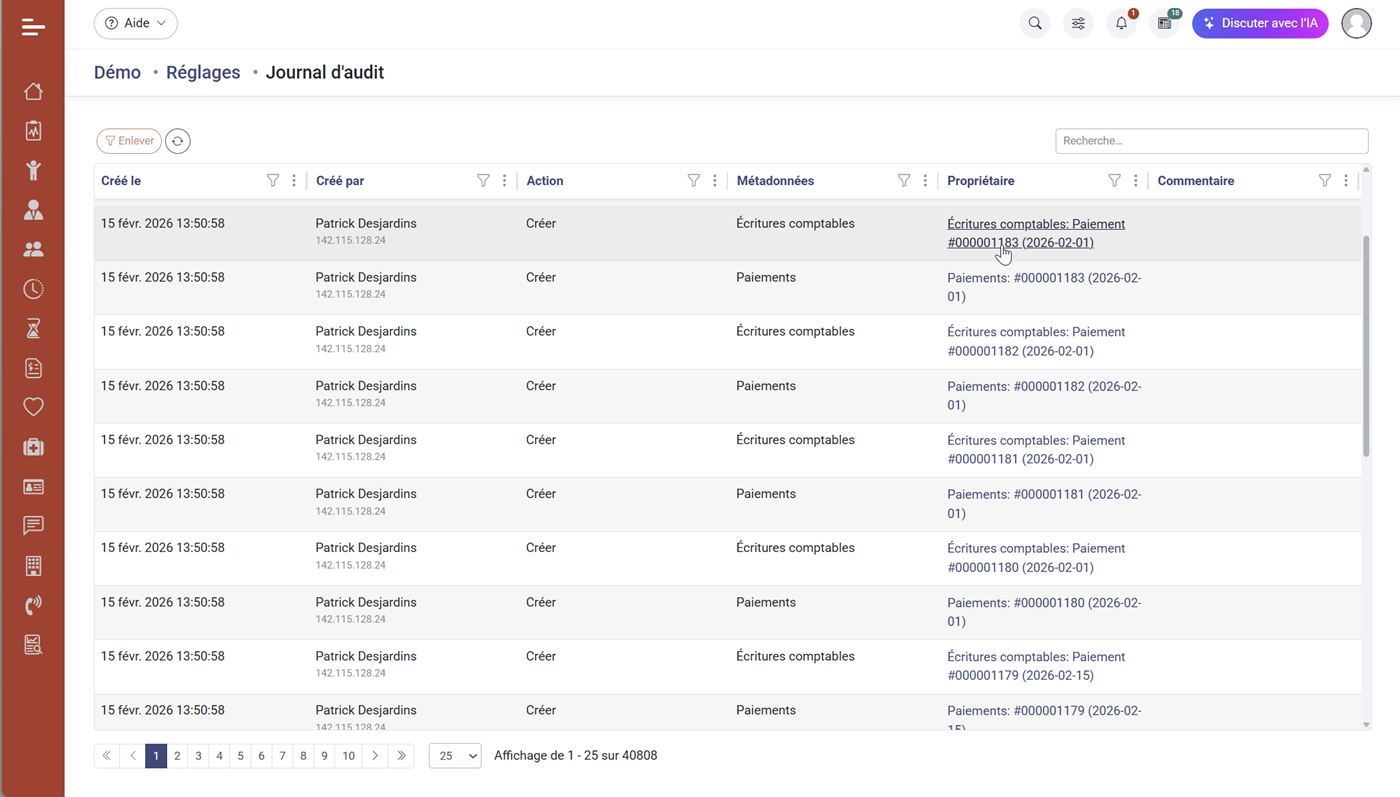
Task: Go to page 5 in pagination
Action: coord(240,756)
